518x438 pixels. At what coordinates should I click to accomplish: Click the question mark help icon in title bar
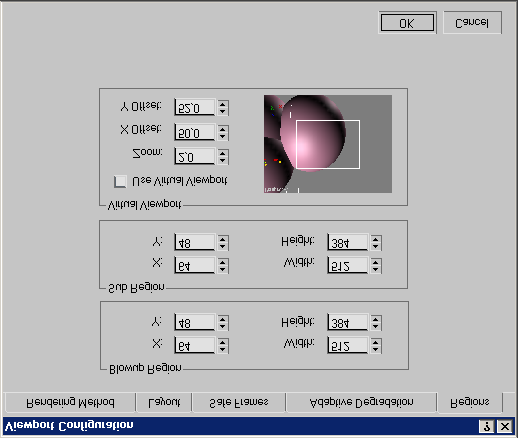(487, 426)
